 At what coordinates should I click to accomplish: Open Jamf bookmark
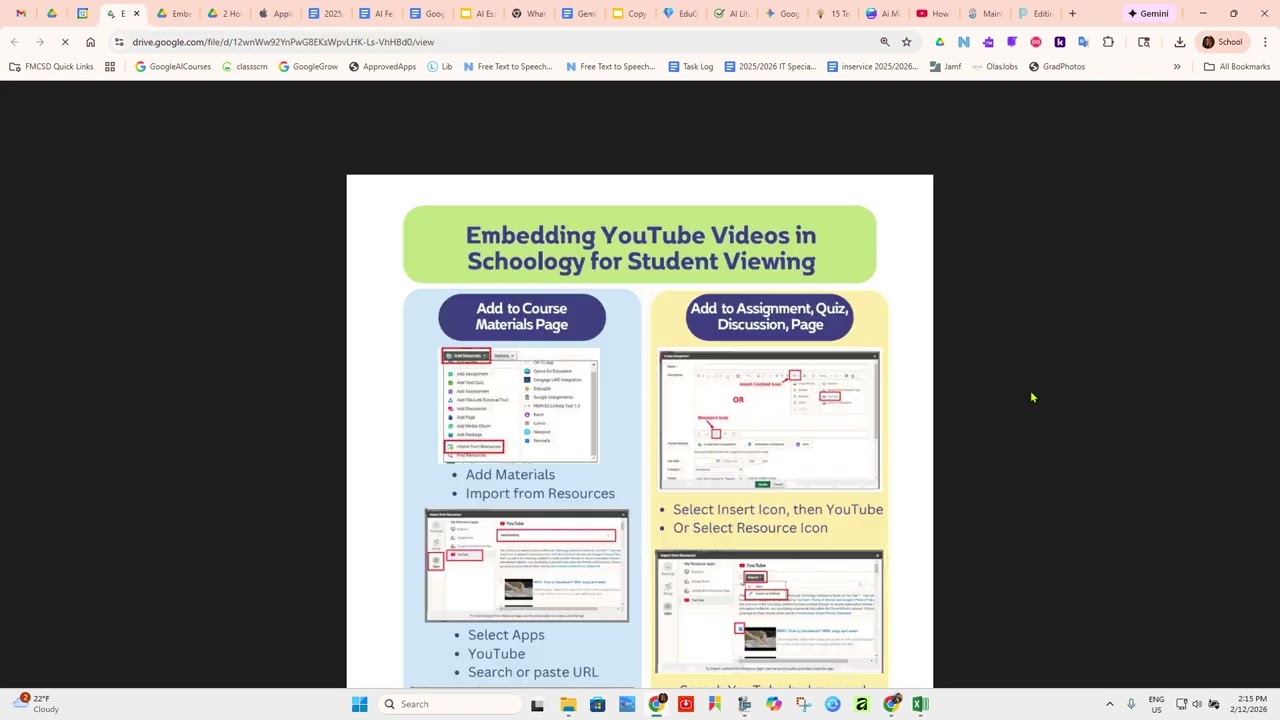click(x=945, y=67)
